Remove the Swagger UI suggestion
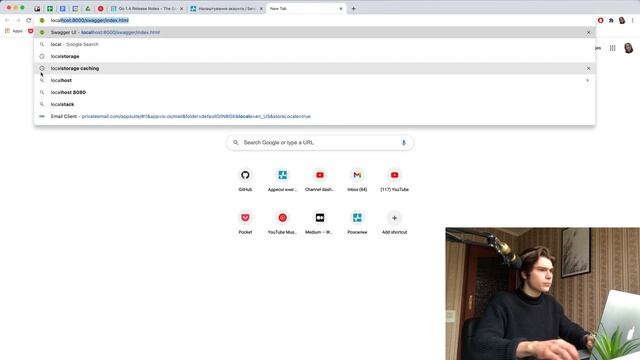The image size is (640, 360). [588, 32]
